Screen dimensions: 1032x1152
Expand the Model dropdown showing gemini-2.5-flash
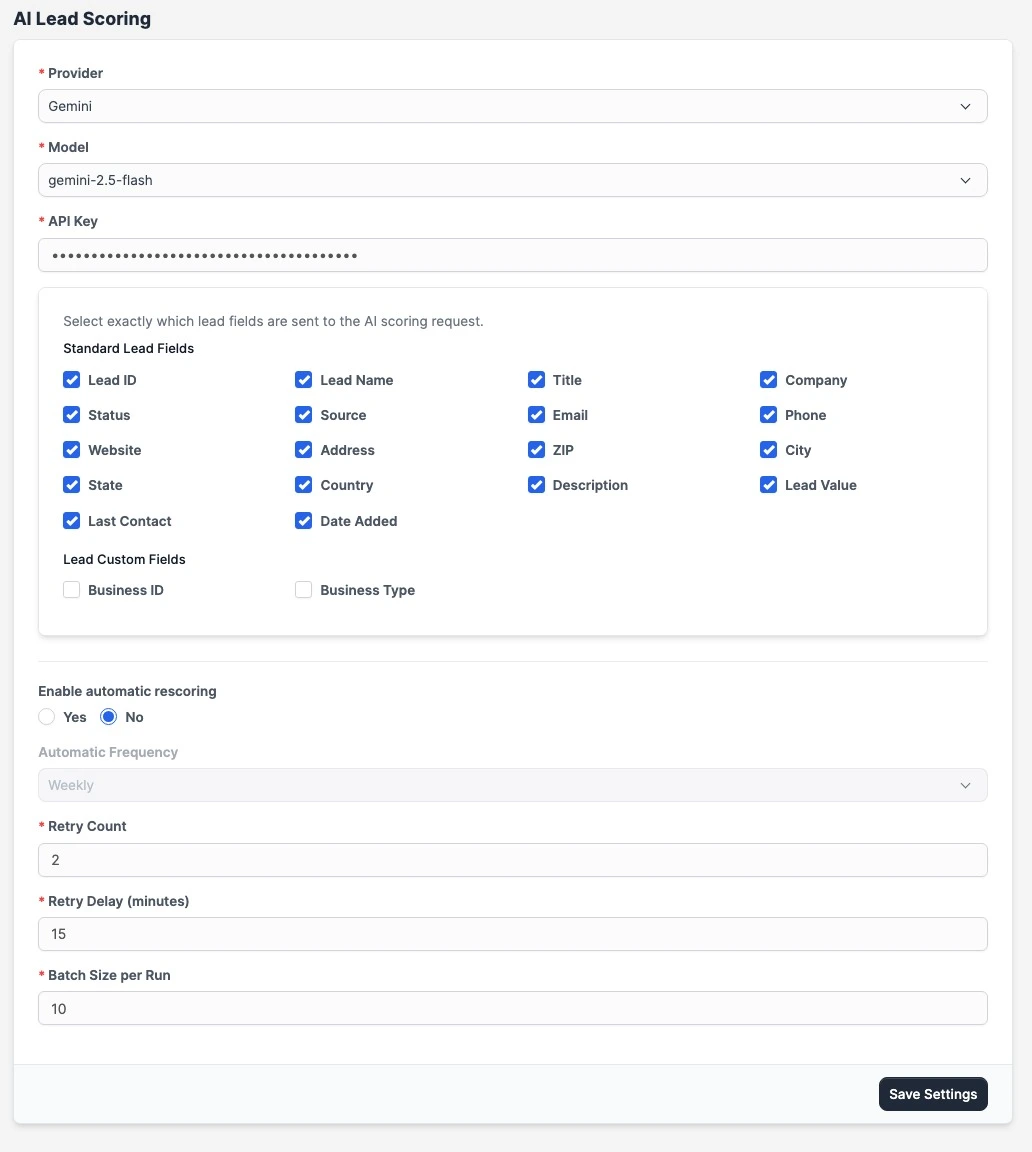click(512, 180)
